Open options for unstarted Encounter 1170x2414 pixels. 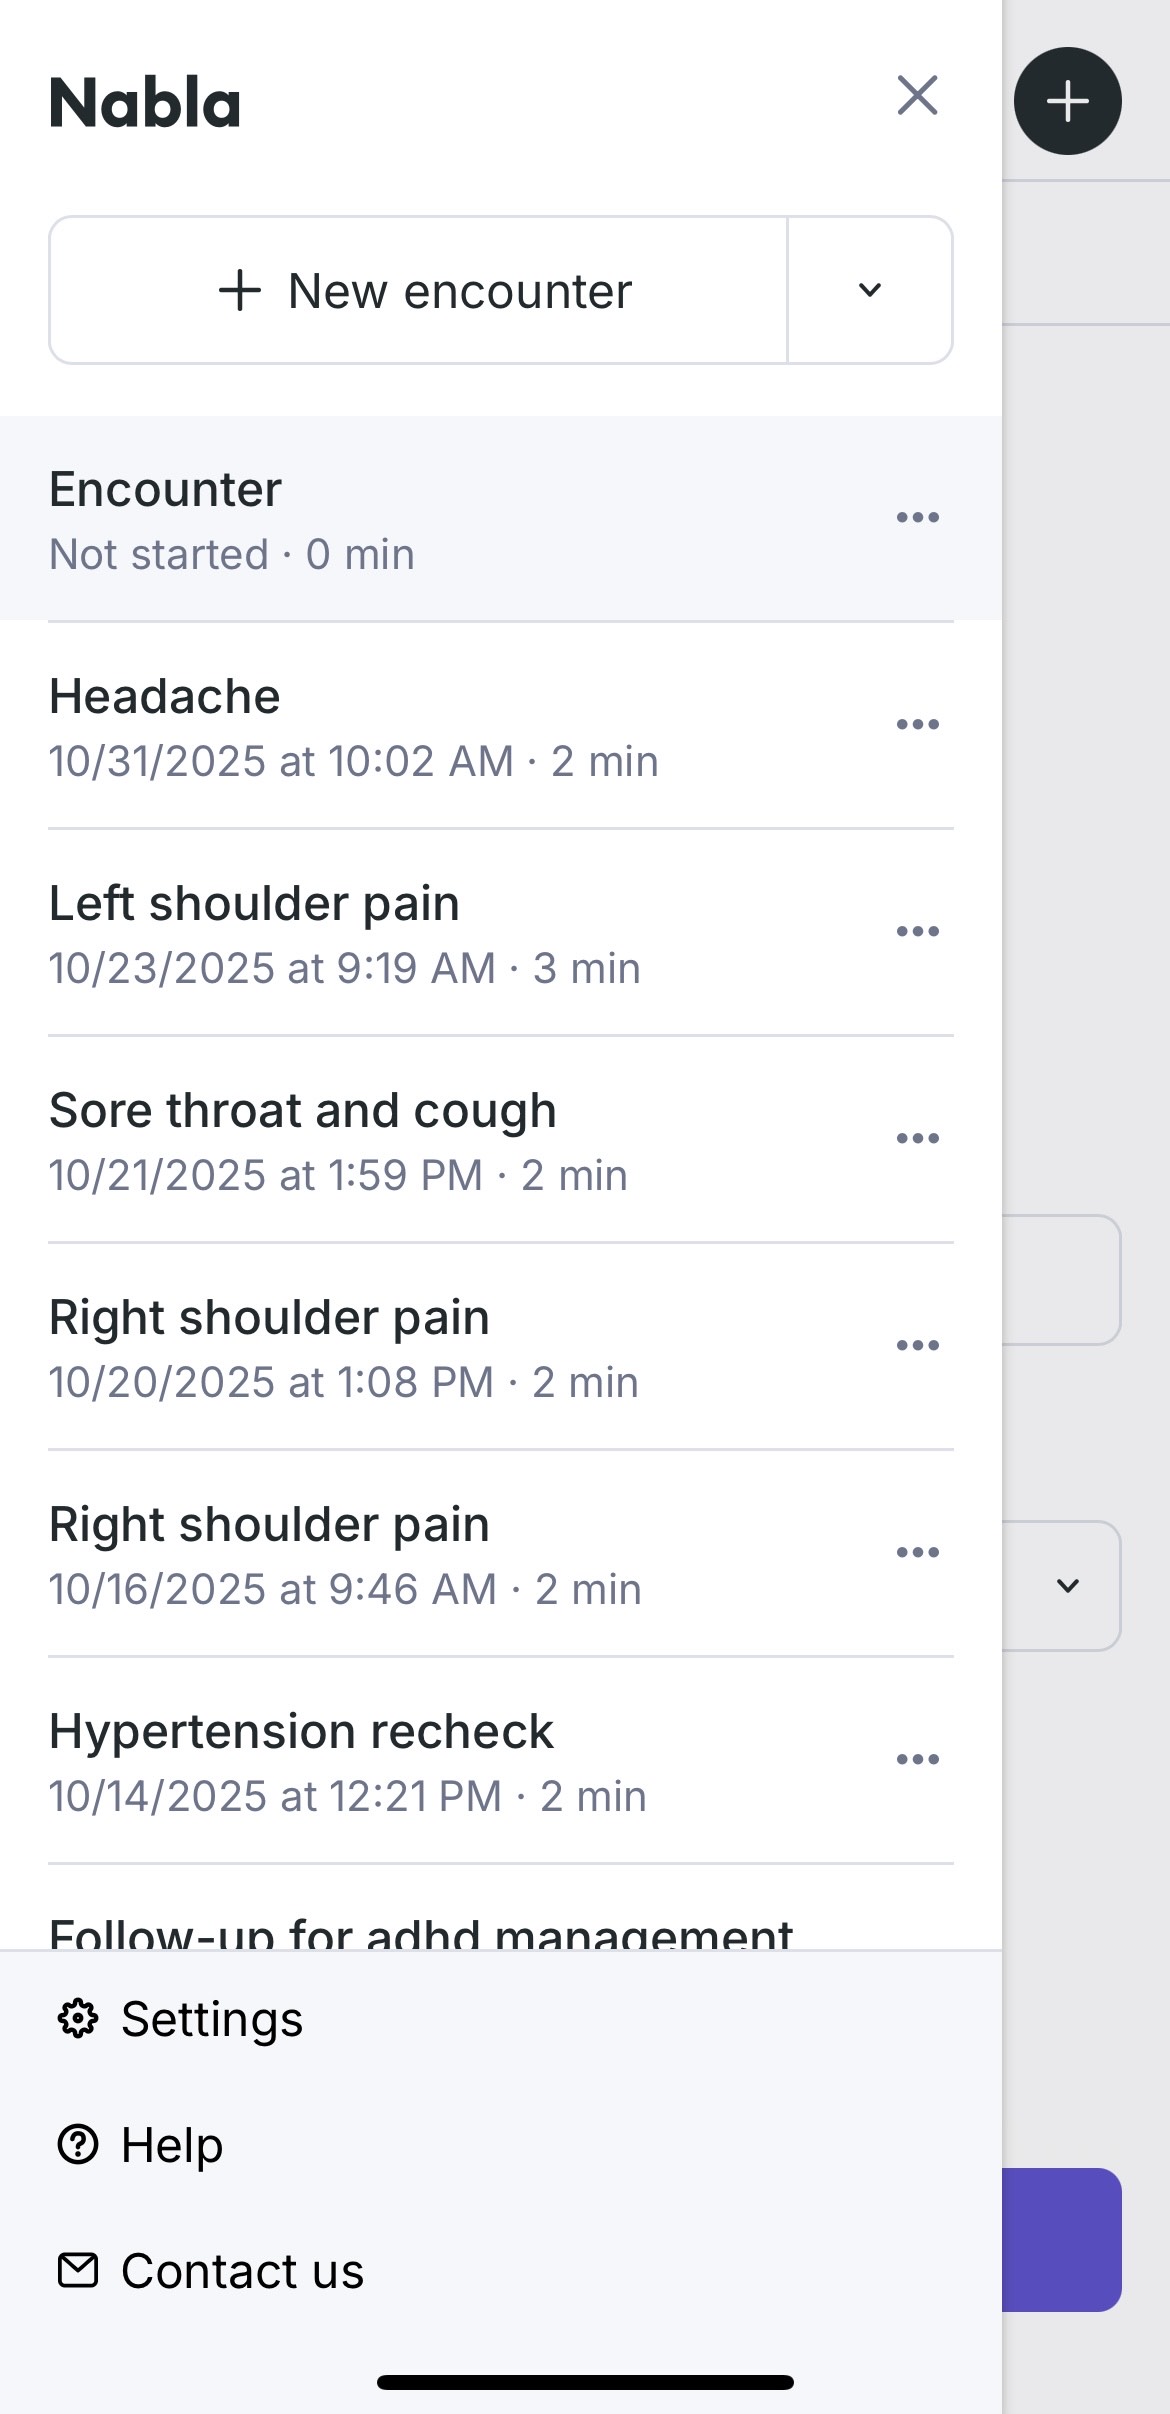pyautogui.click(x=917, y=518)
